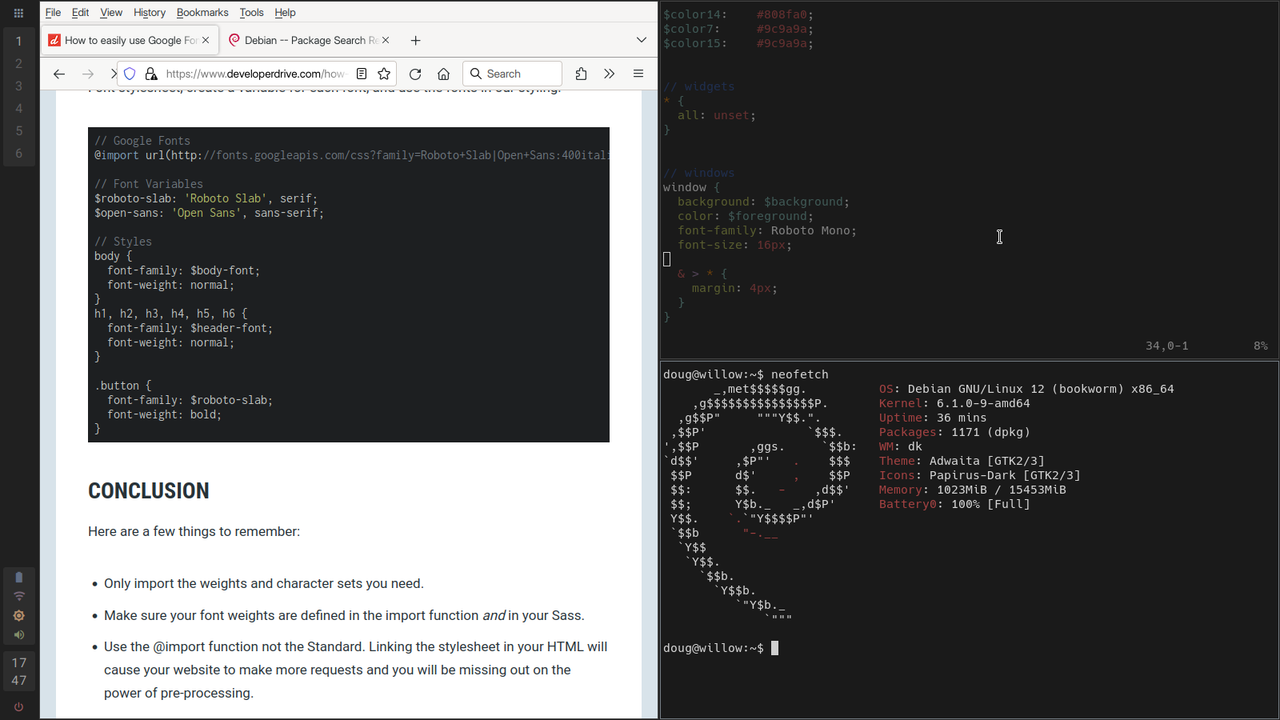Viewport: 1280px width, 720px height.
Task: Click the volume speaker icon
Action: pyautogui.click(x=18, y=634)
